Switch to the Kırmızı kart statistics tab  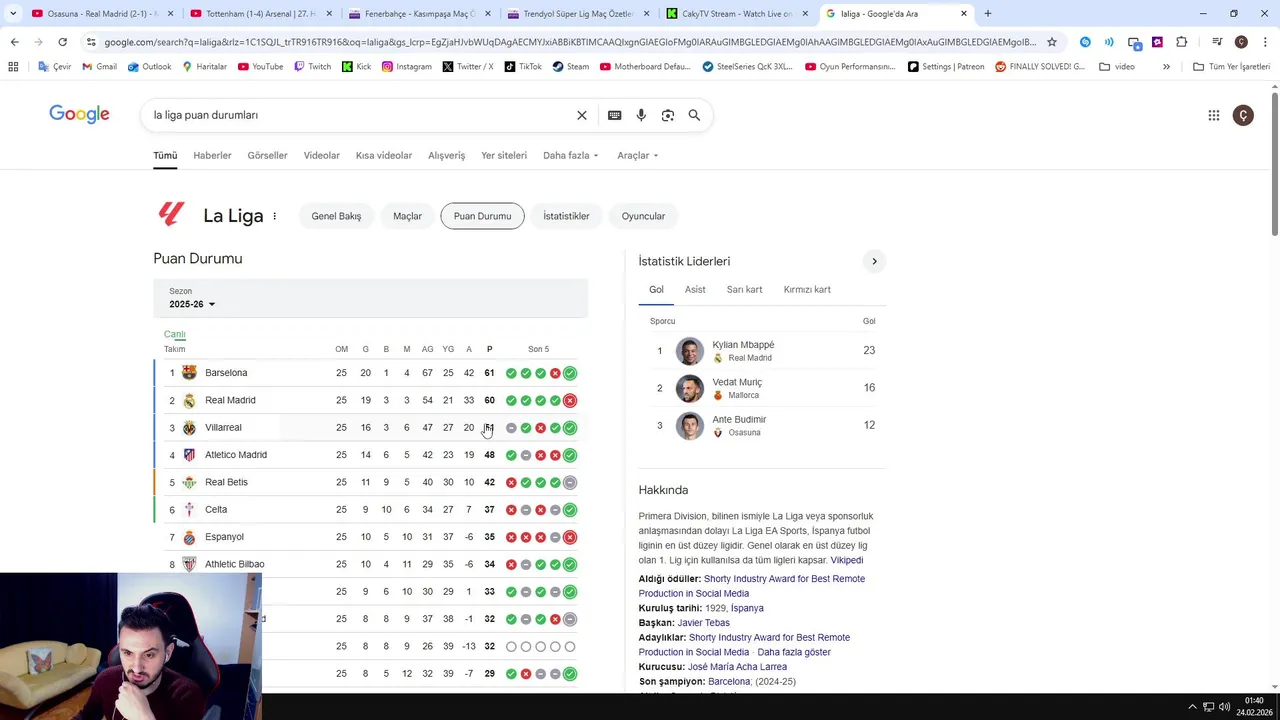pyautogui.click(x=807, y=289)
